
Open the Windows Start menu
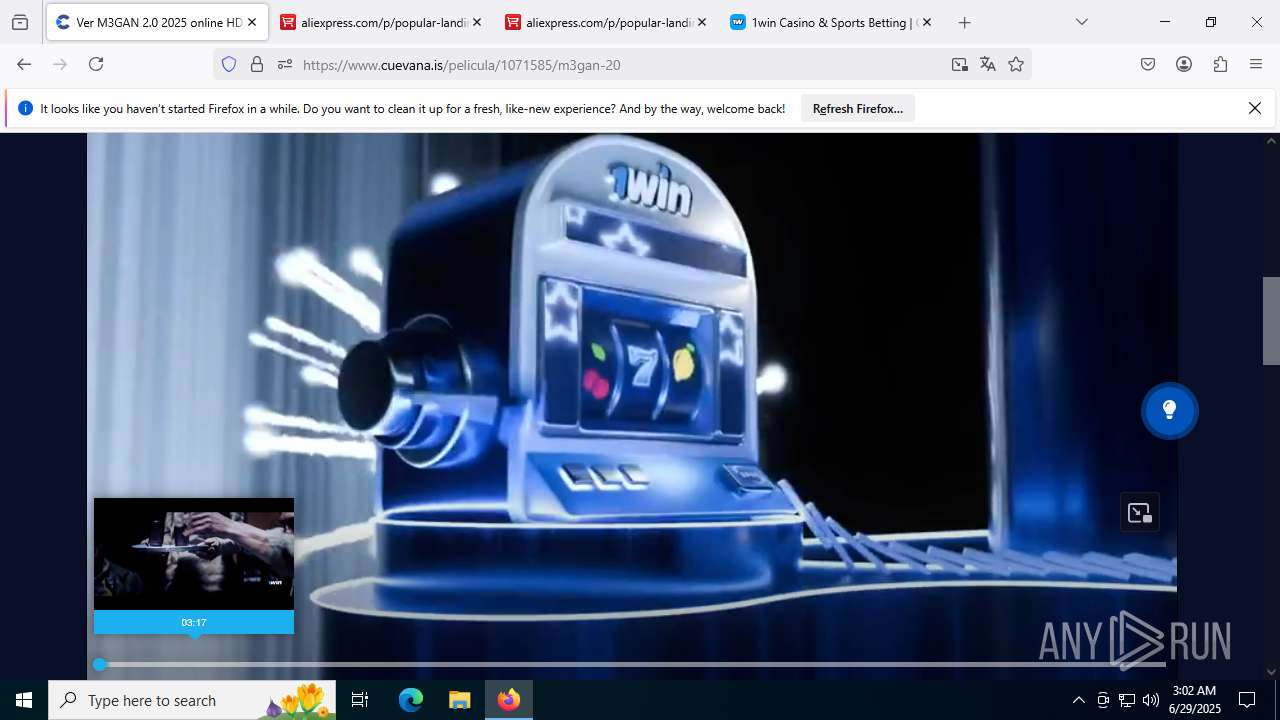pos(24,700)
